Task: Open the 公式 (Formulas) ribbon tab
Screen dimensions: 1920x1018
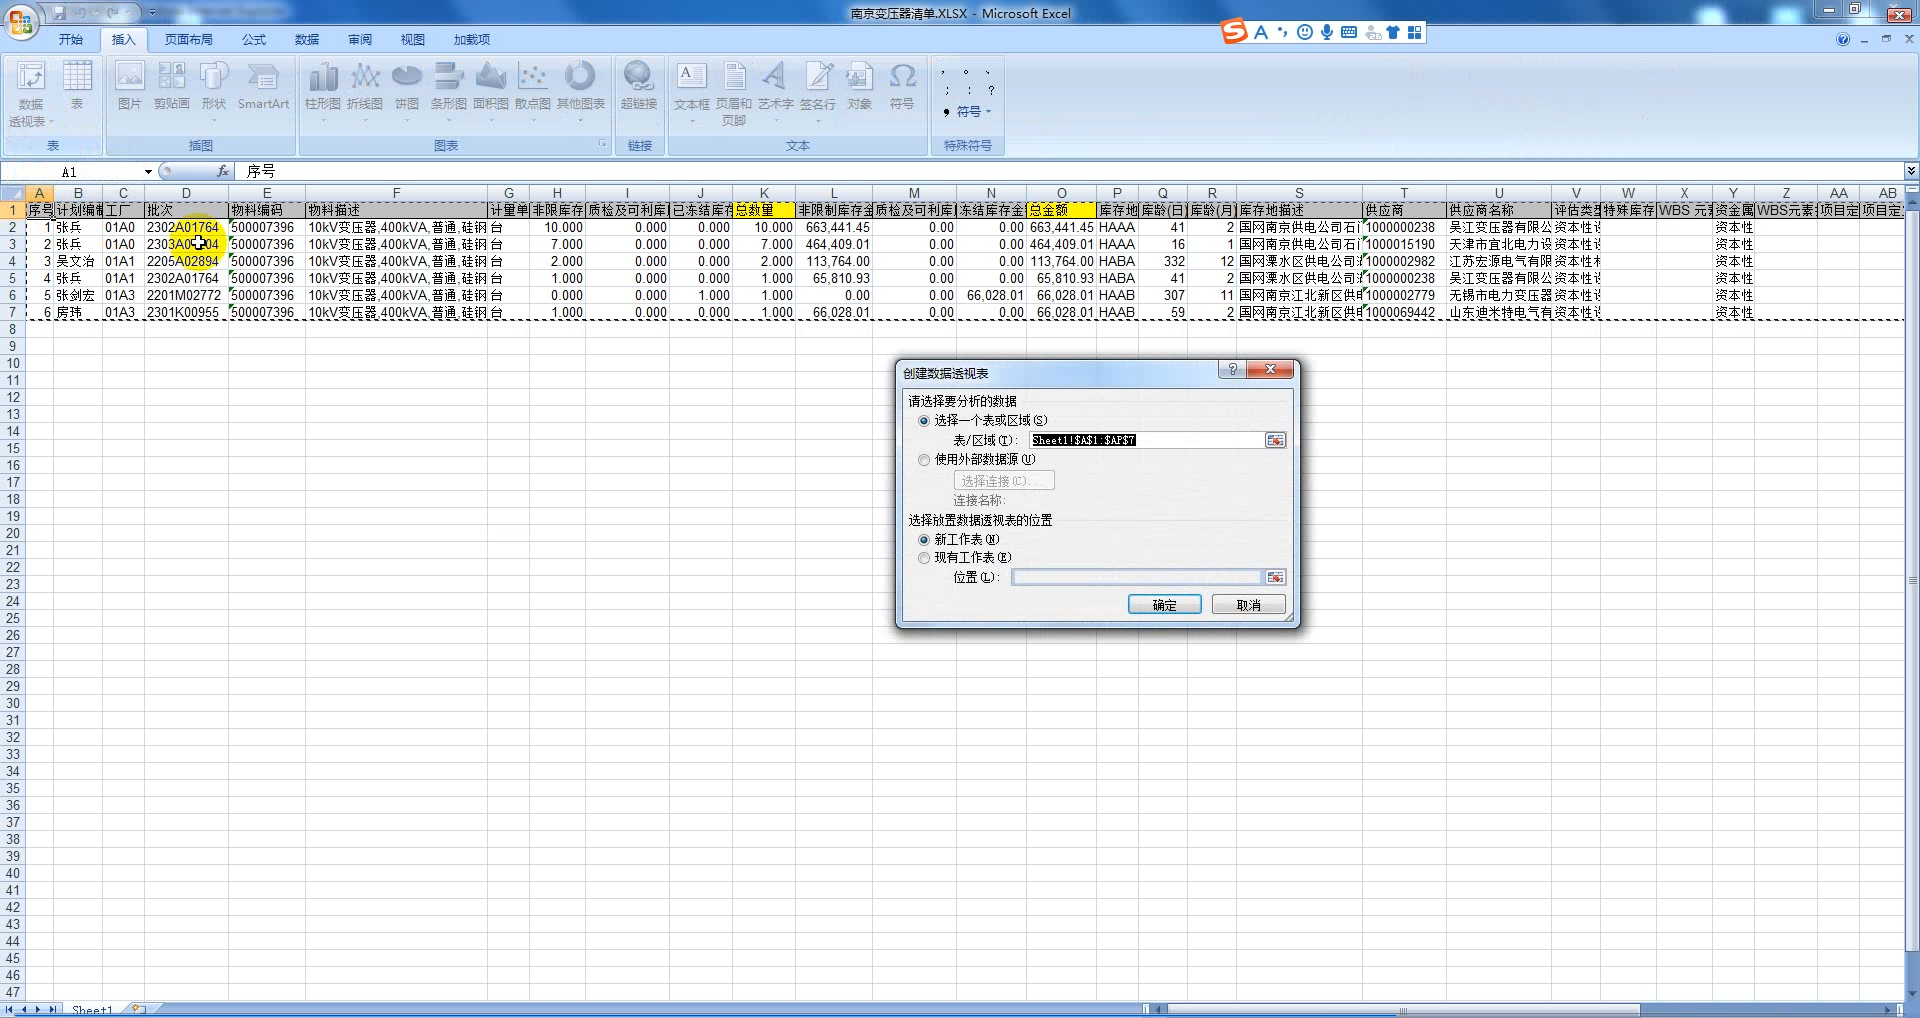Action: pos(254,40)
